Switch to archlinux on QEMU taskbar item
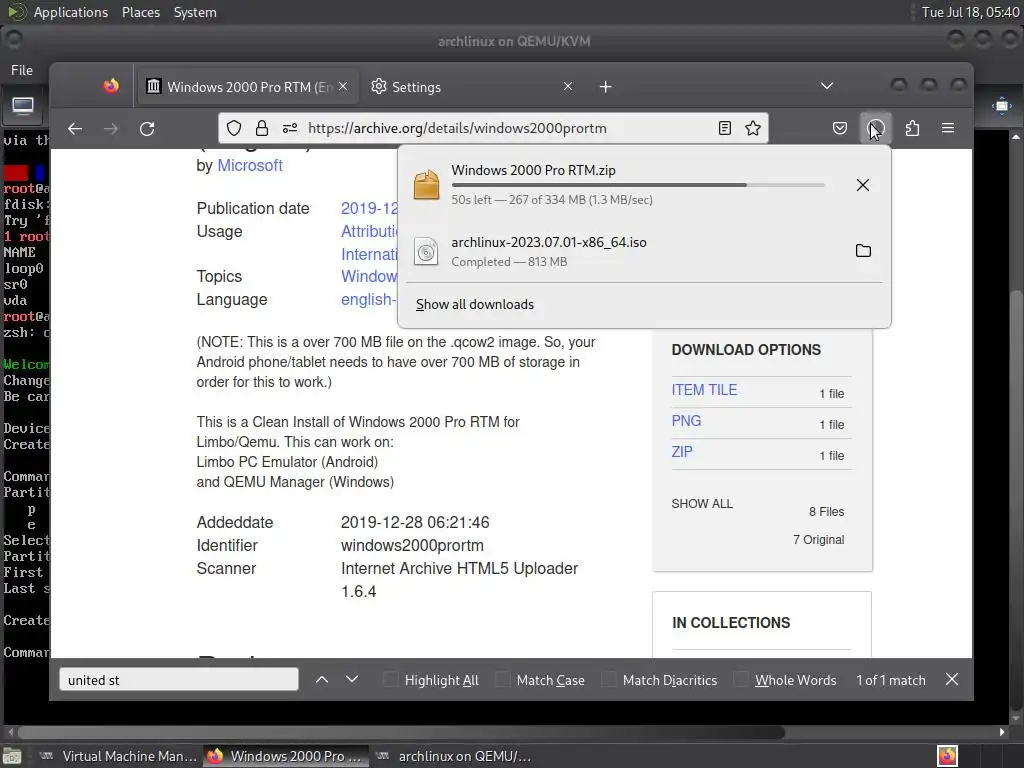The image size is (1024, 768). pyautogui.click(x=455, y=756)
